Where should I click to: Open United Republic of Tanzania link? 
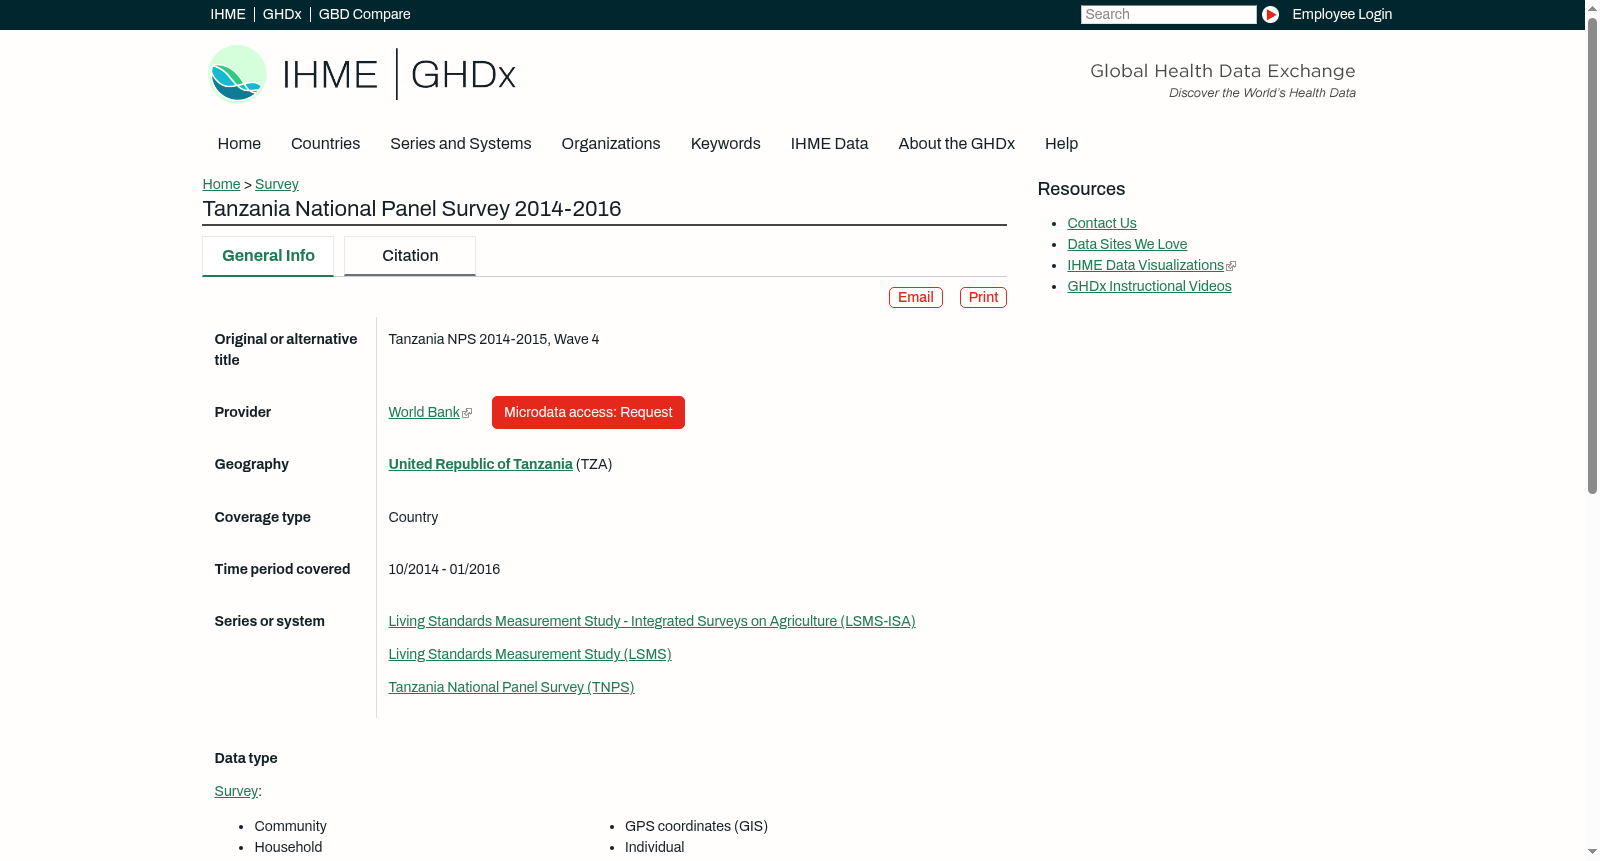[x=480, y=464]
